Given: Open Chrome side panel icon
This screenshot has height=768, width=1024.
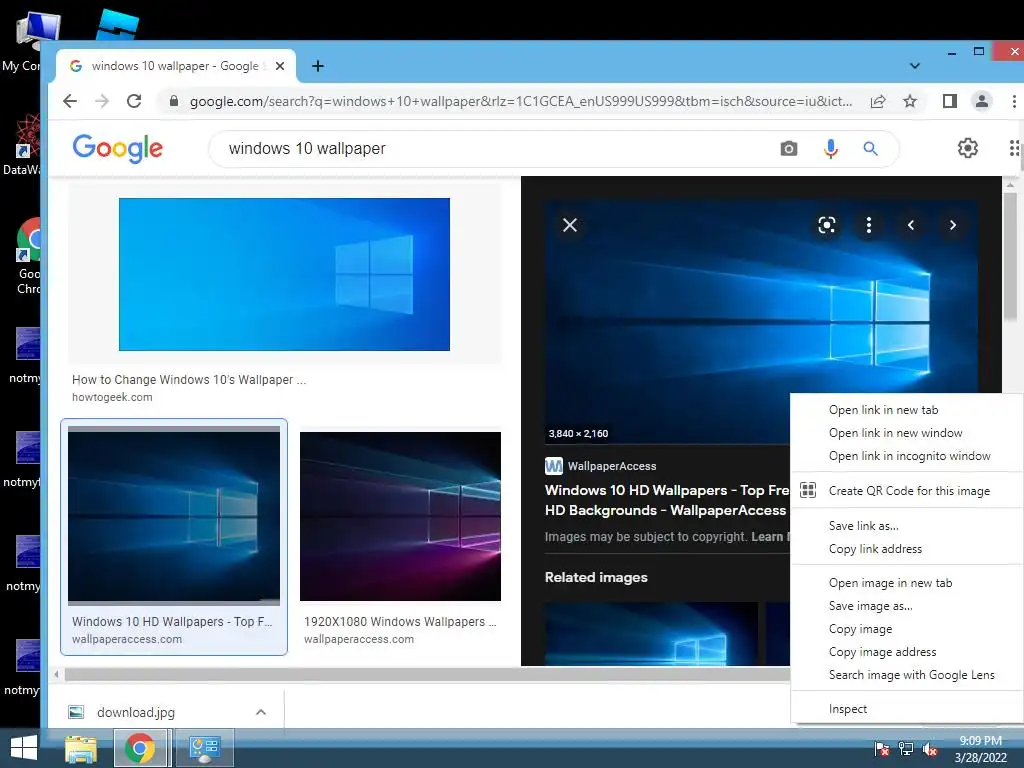Looking at the screenshot, I should pyautogui.click(x=950, y=101).
